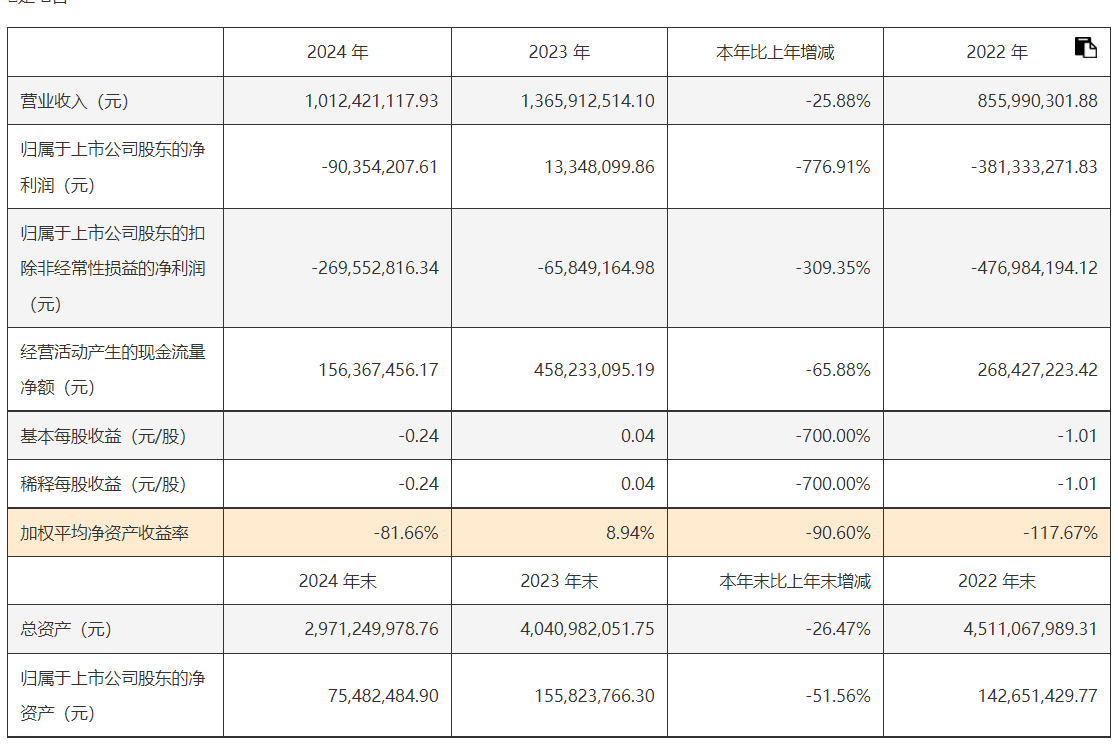Click the value -269,552,816.34
Image resolution: width=1118 pixels, height=744 pixels.
click(x=375, y=268)
